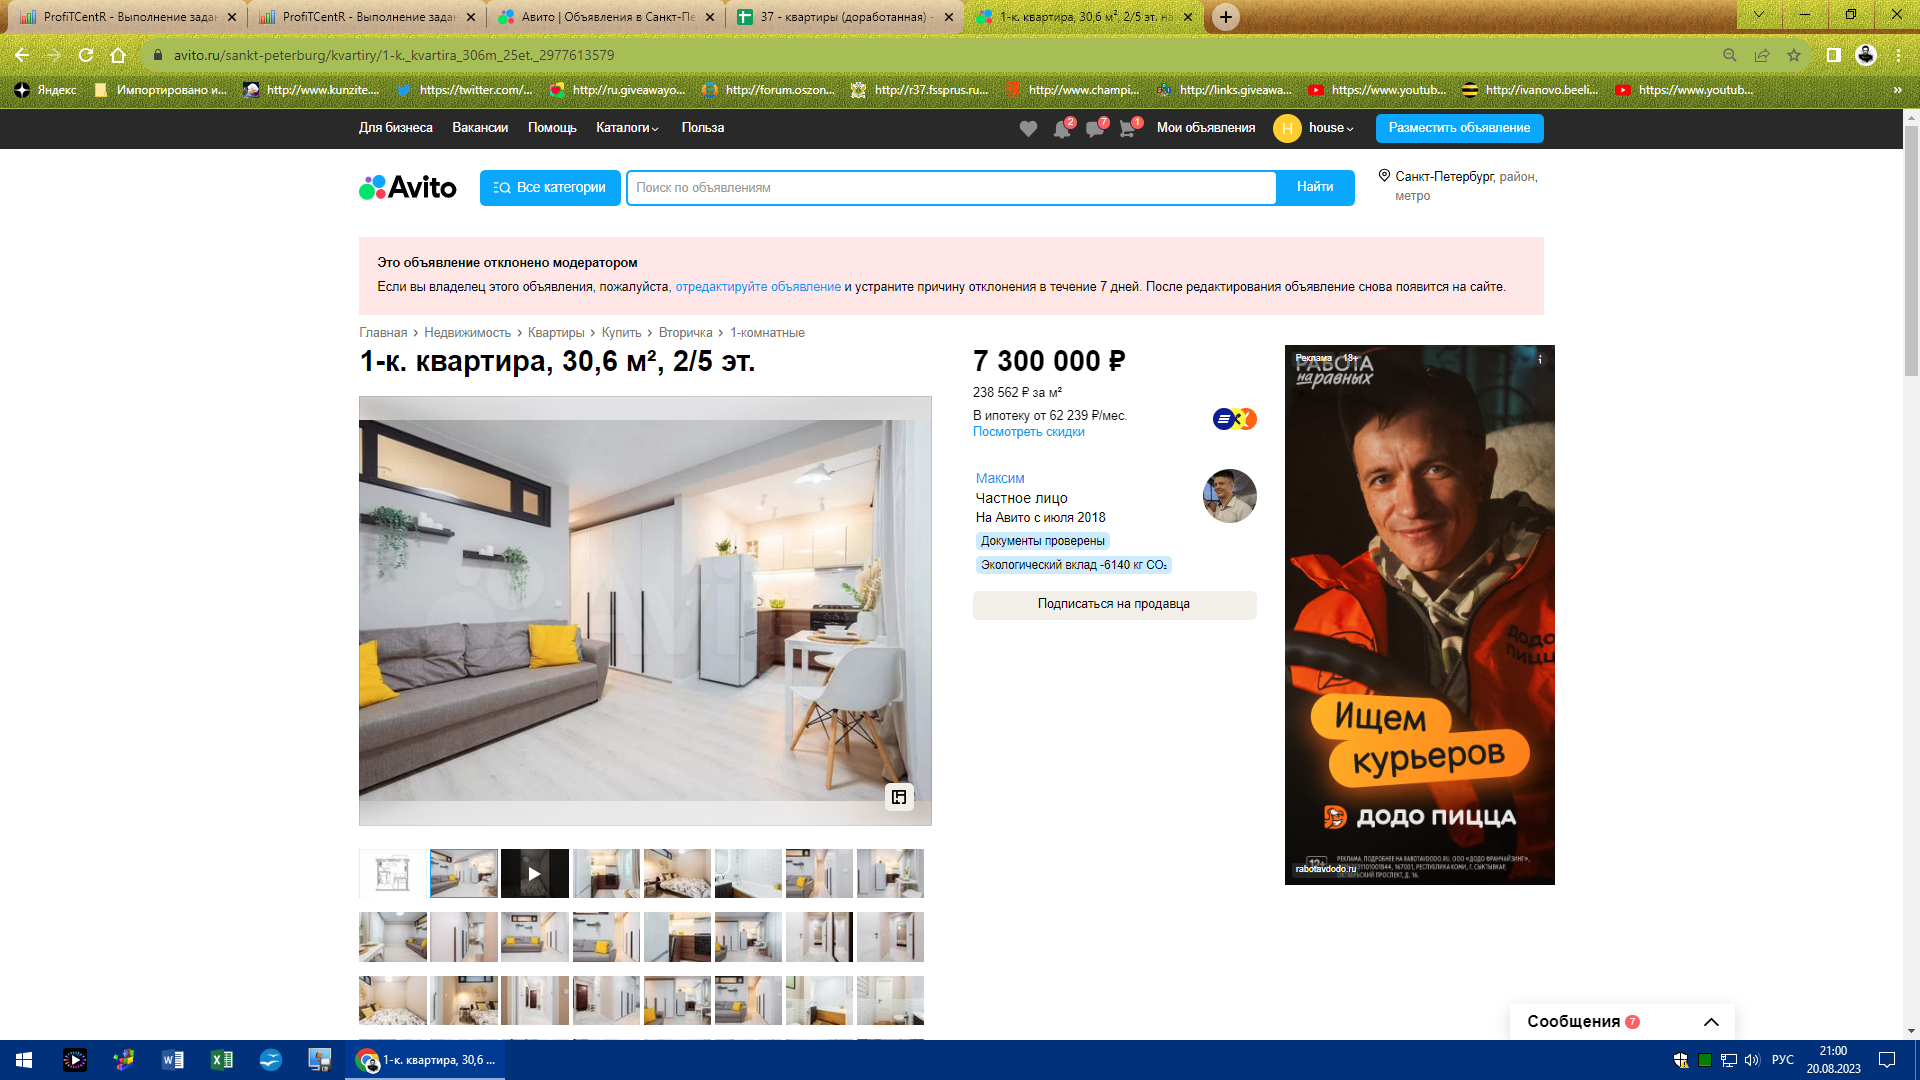Click the floor plan icon on main photo
Image resolution: width=1920 pixels, height=1080 pixels.
pyautogui.click(x=899, y=797)
